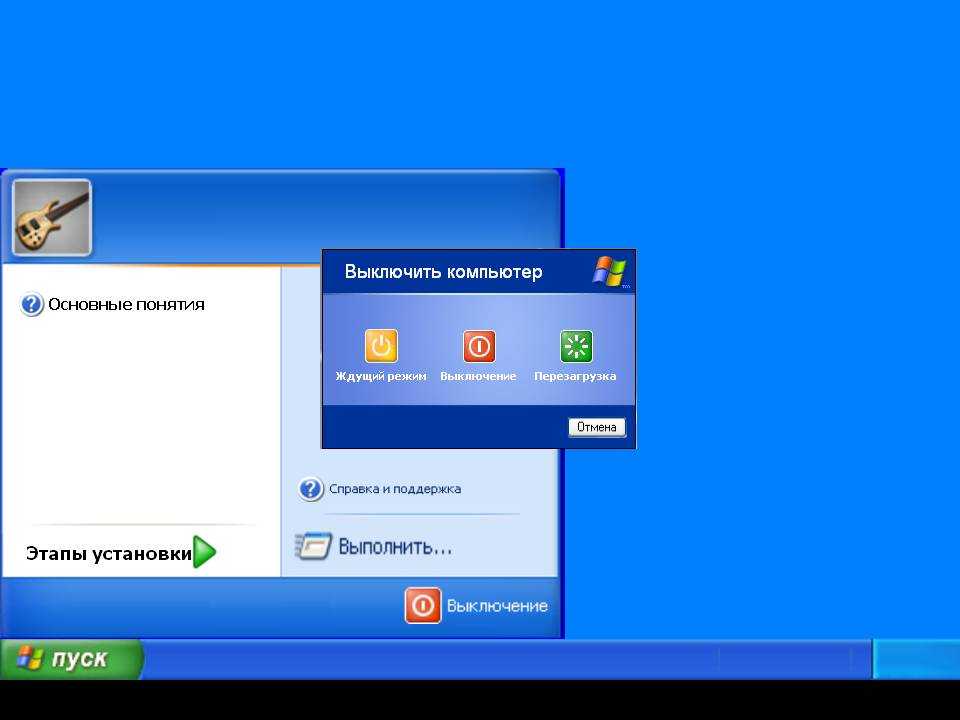Viewport: 960px width, 720px height.
Task: Click the Run window icon beside Выполнить
Action: pyautogui.click(x=313, y=546)
